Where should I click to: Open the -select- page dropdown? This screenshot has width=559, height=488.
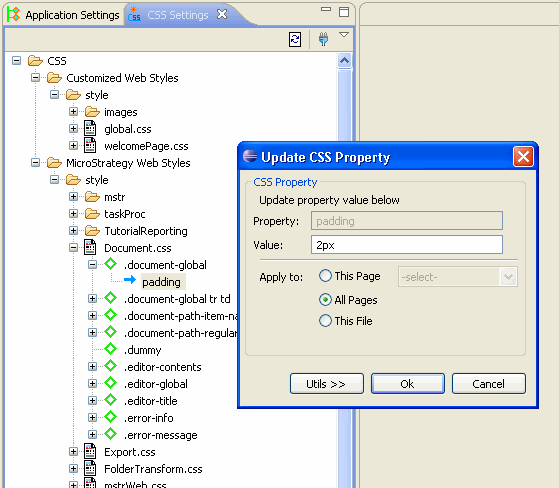pyautogui.click(x=458, y=277)
